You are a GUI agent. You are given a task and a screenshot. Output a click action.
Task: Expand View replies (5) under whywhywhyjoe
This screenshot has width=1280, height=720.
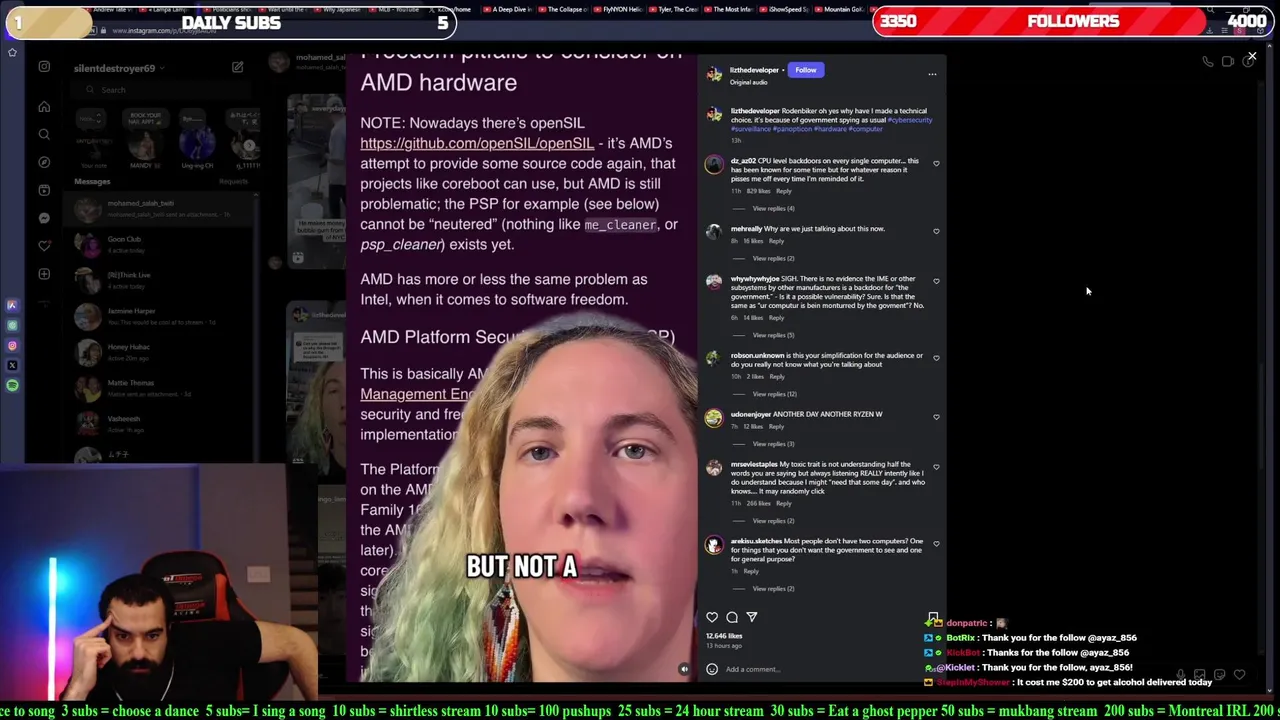pyautogui.click(x=773, y=335)
